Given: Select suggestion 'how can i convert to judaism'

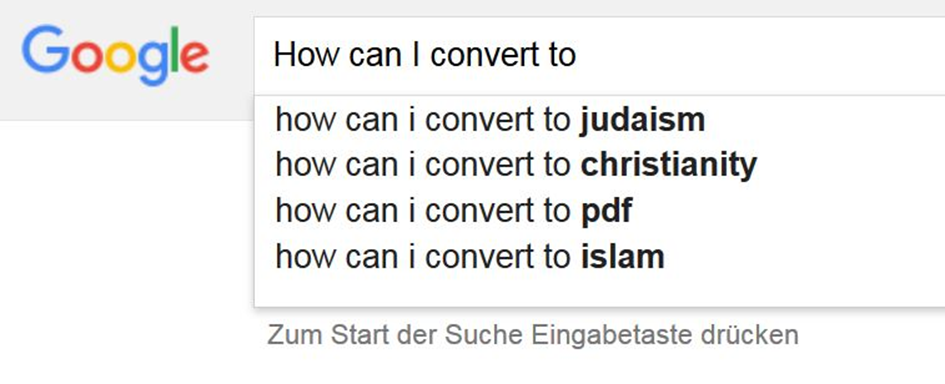Looking at the screenshot, I should coord(600,120).
